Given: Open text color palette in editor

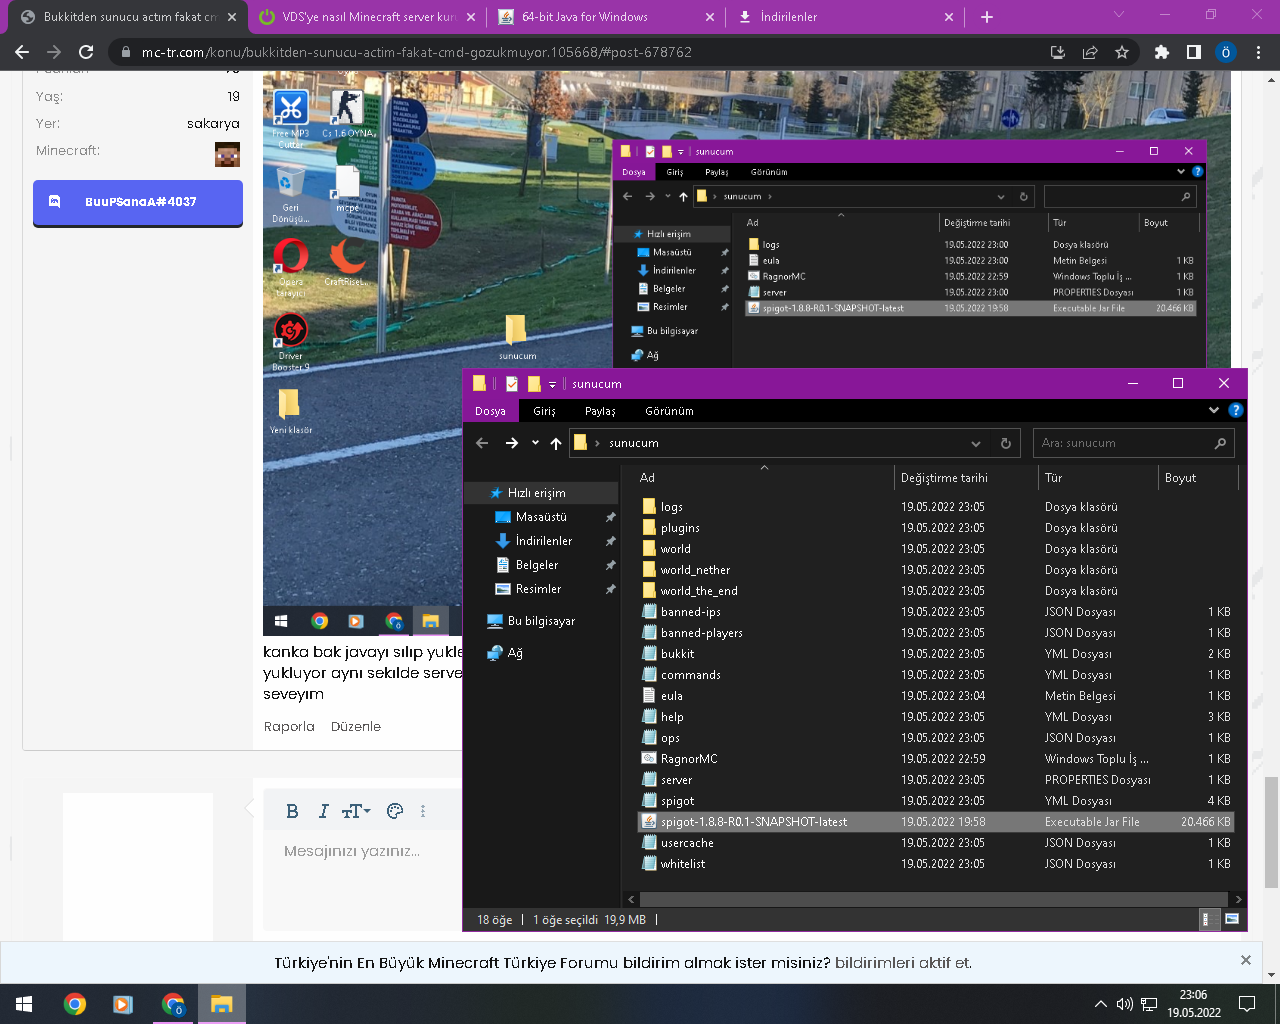Looking at the screenshot, I should click(395, 811).
